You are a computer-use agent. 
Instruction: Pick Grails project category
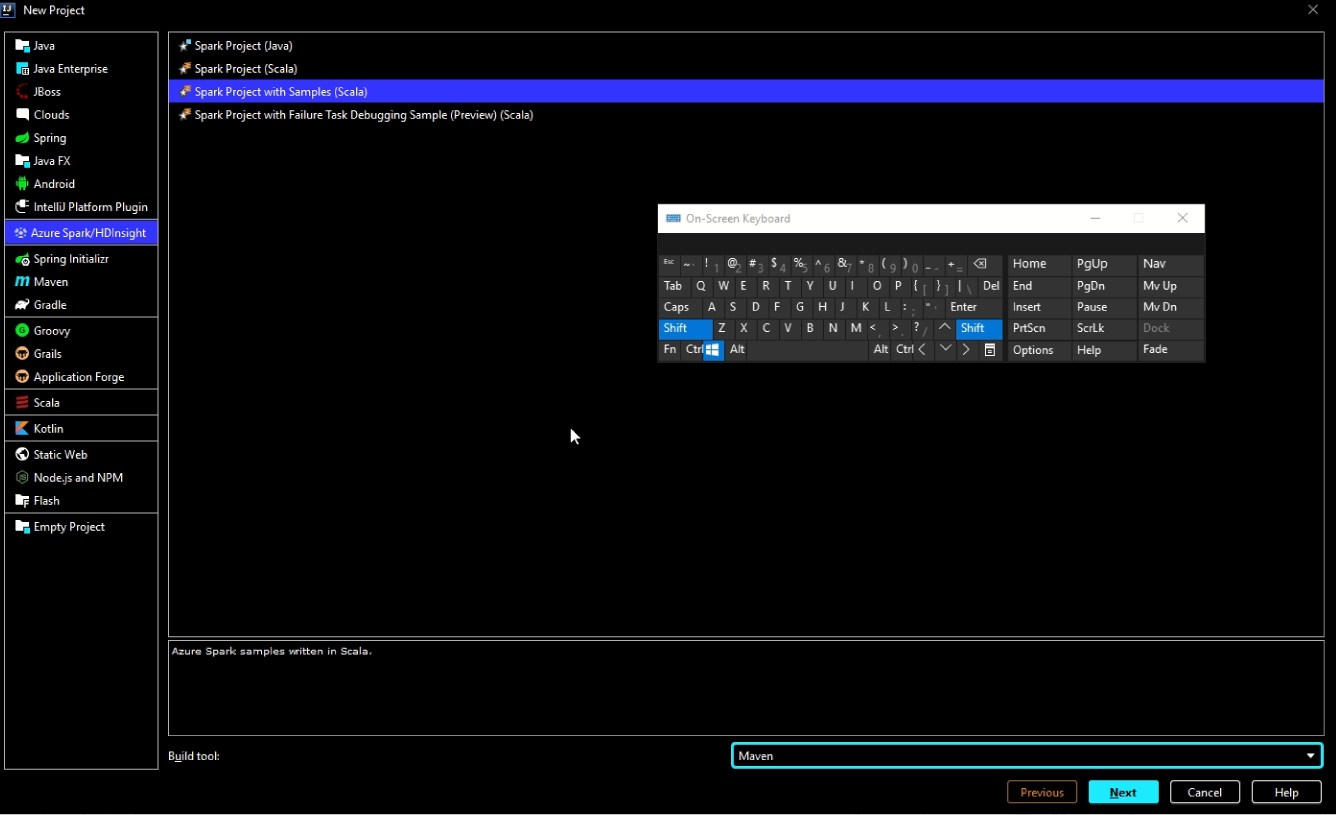tap(81, 354)
